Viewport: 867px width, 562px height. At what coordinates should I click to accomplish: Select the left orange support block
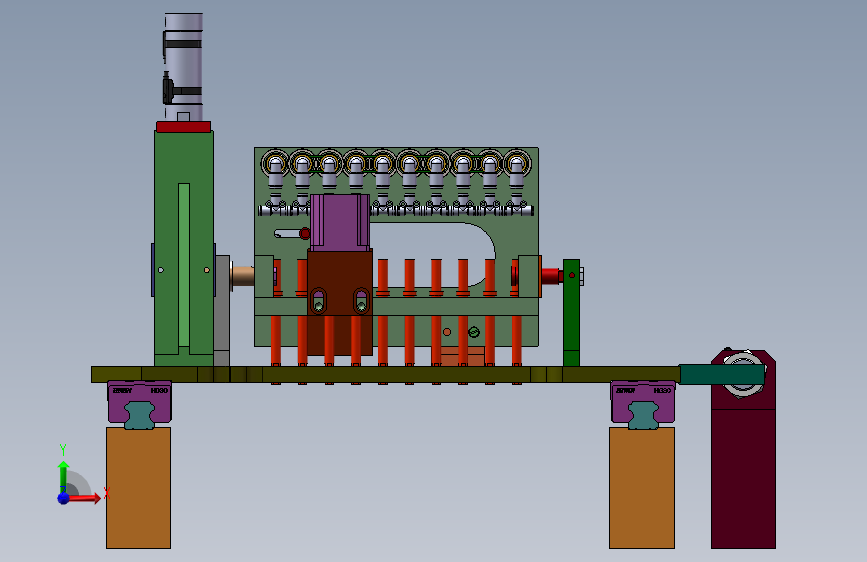pyautogui.click(x=138, y=487)
